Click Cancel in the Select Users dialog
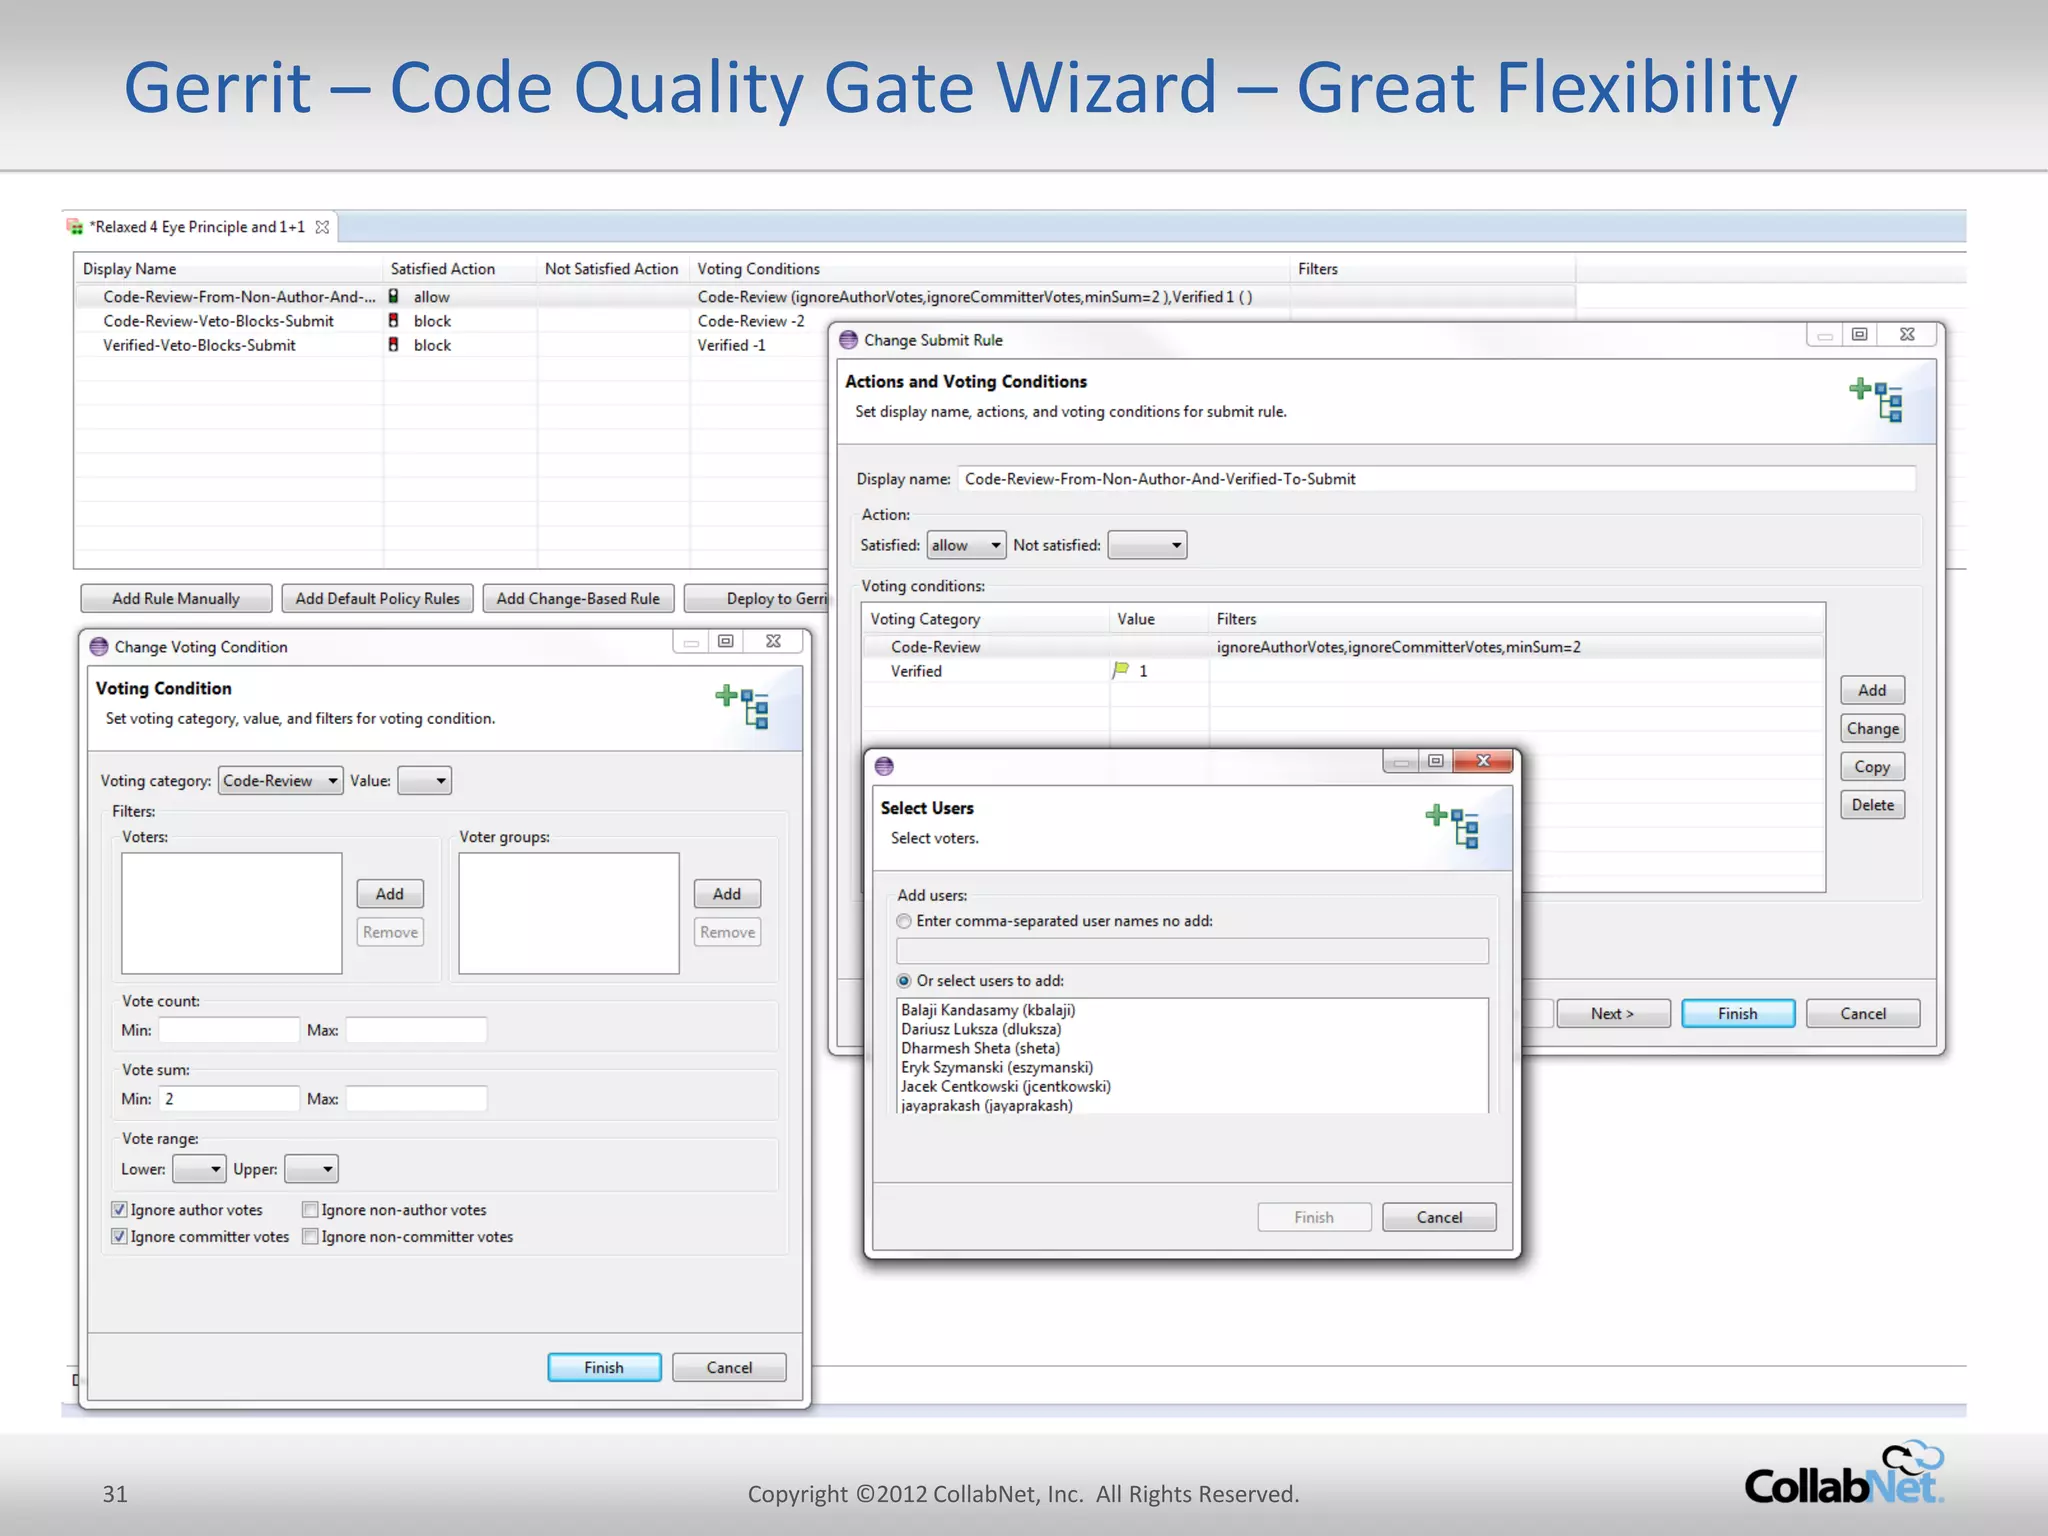The width and height of the screenshot is (2048, 1536). click(1439, 1217)
